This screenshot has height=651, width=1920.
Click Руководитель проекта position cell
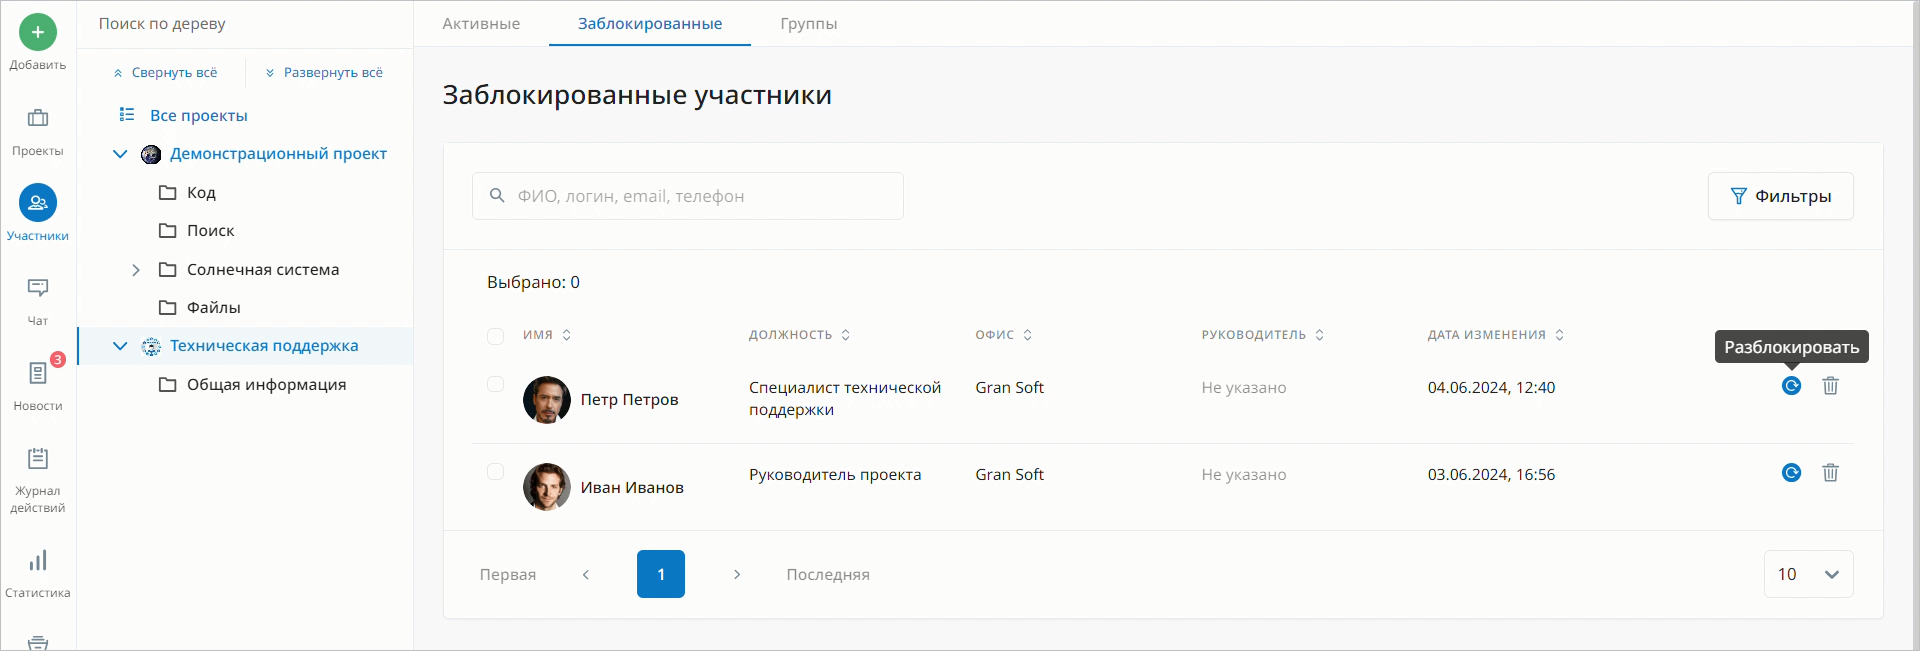pyautogui.click(x=835, y=475)
